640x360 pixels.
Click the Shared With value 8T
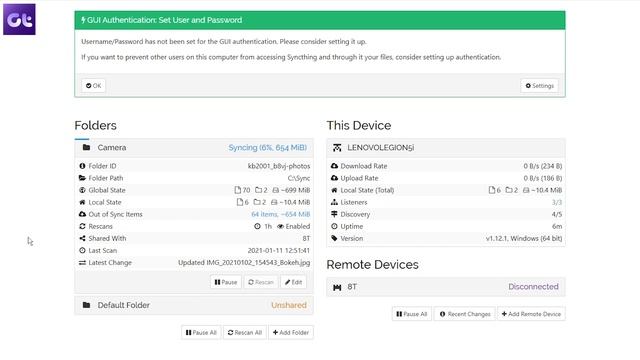(x=306, y=238)
